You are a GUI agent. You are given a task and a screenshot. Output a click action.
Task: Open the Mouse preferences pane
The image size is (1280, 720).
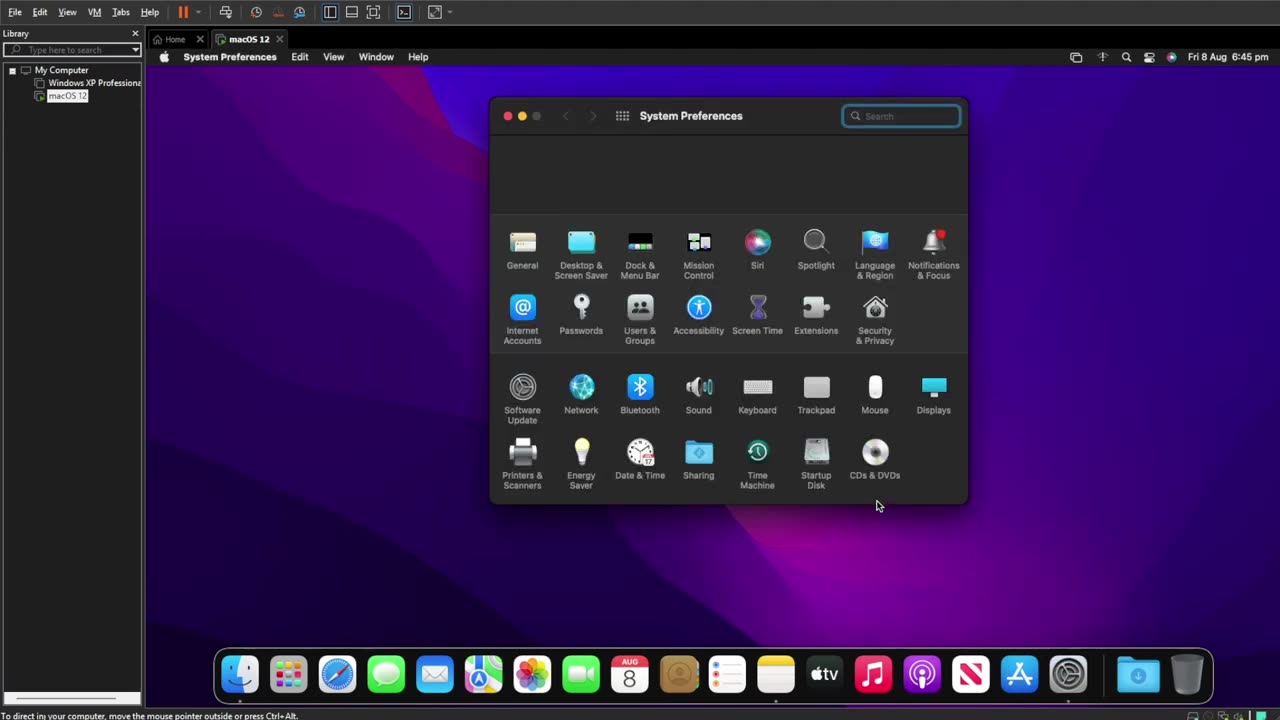pos(875,395)
